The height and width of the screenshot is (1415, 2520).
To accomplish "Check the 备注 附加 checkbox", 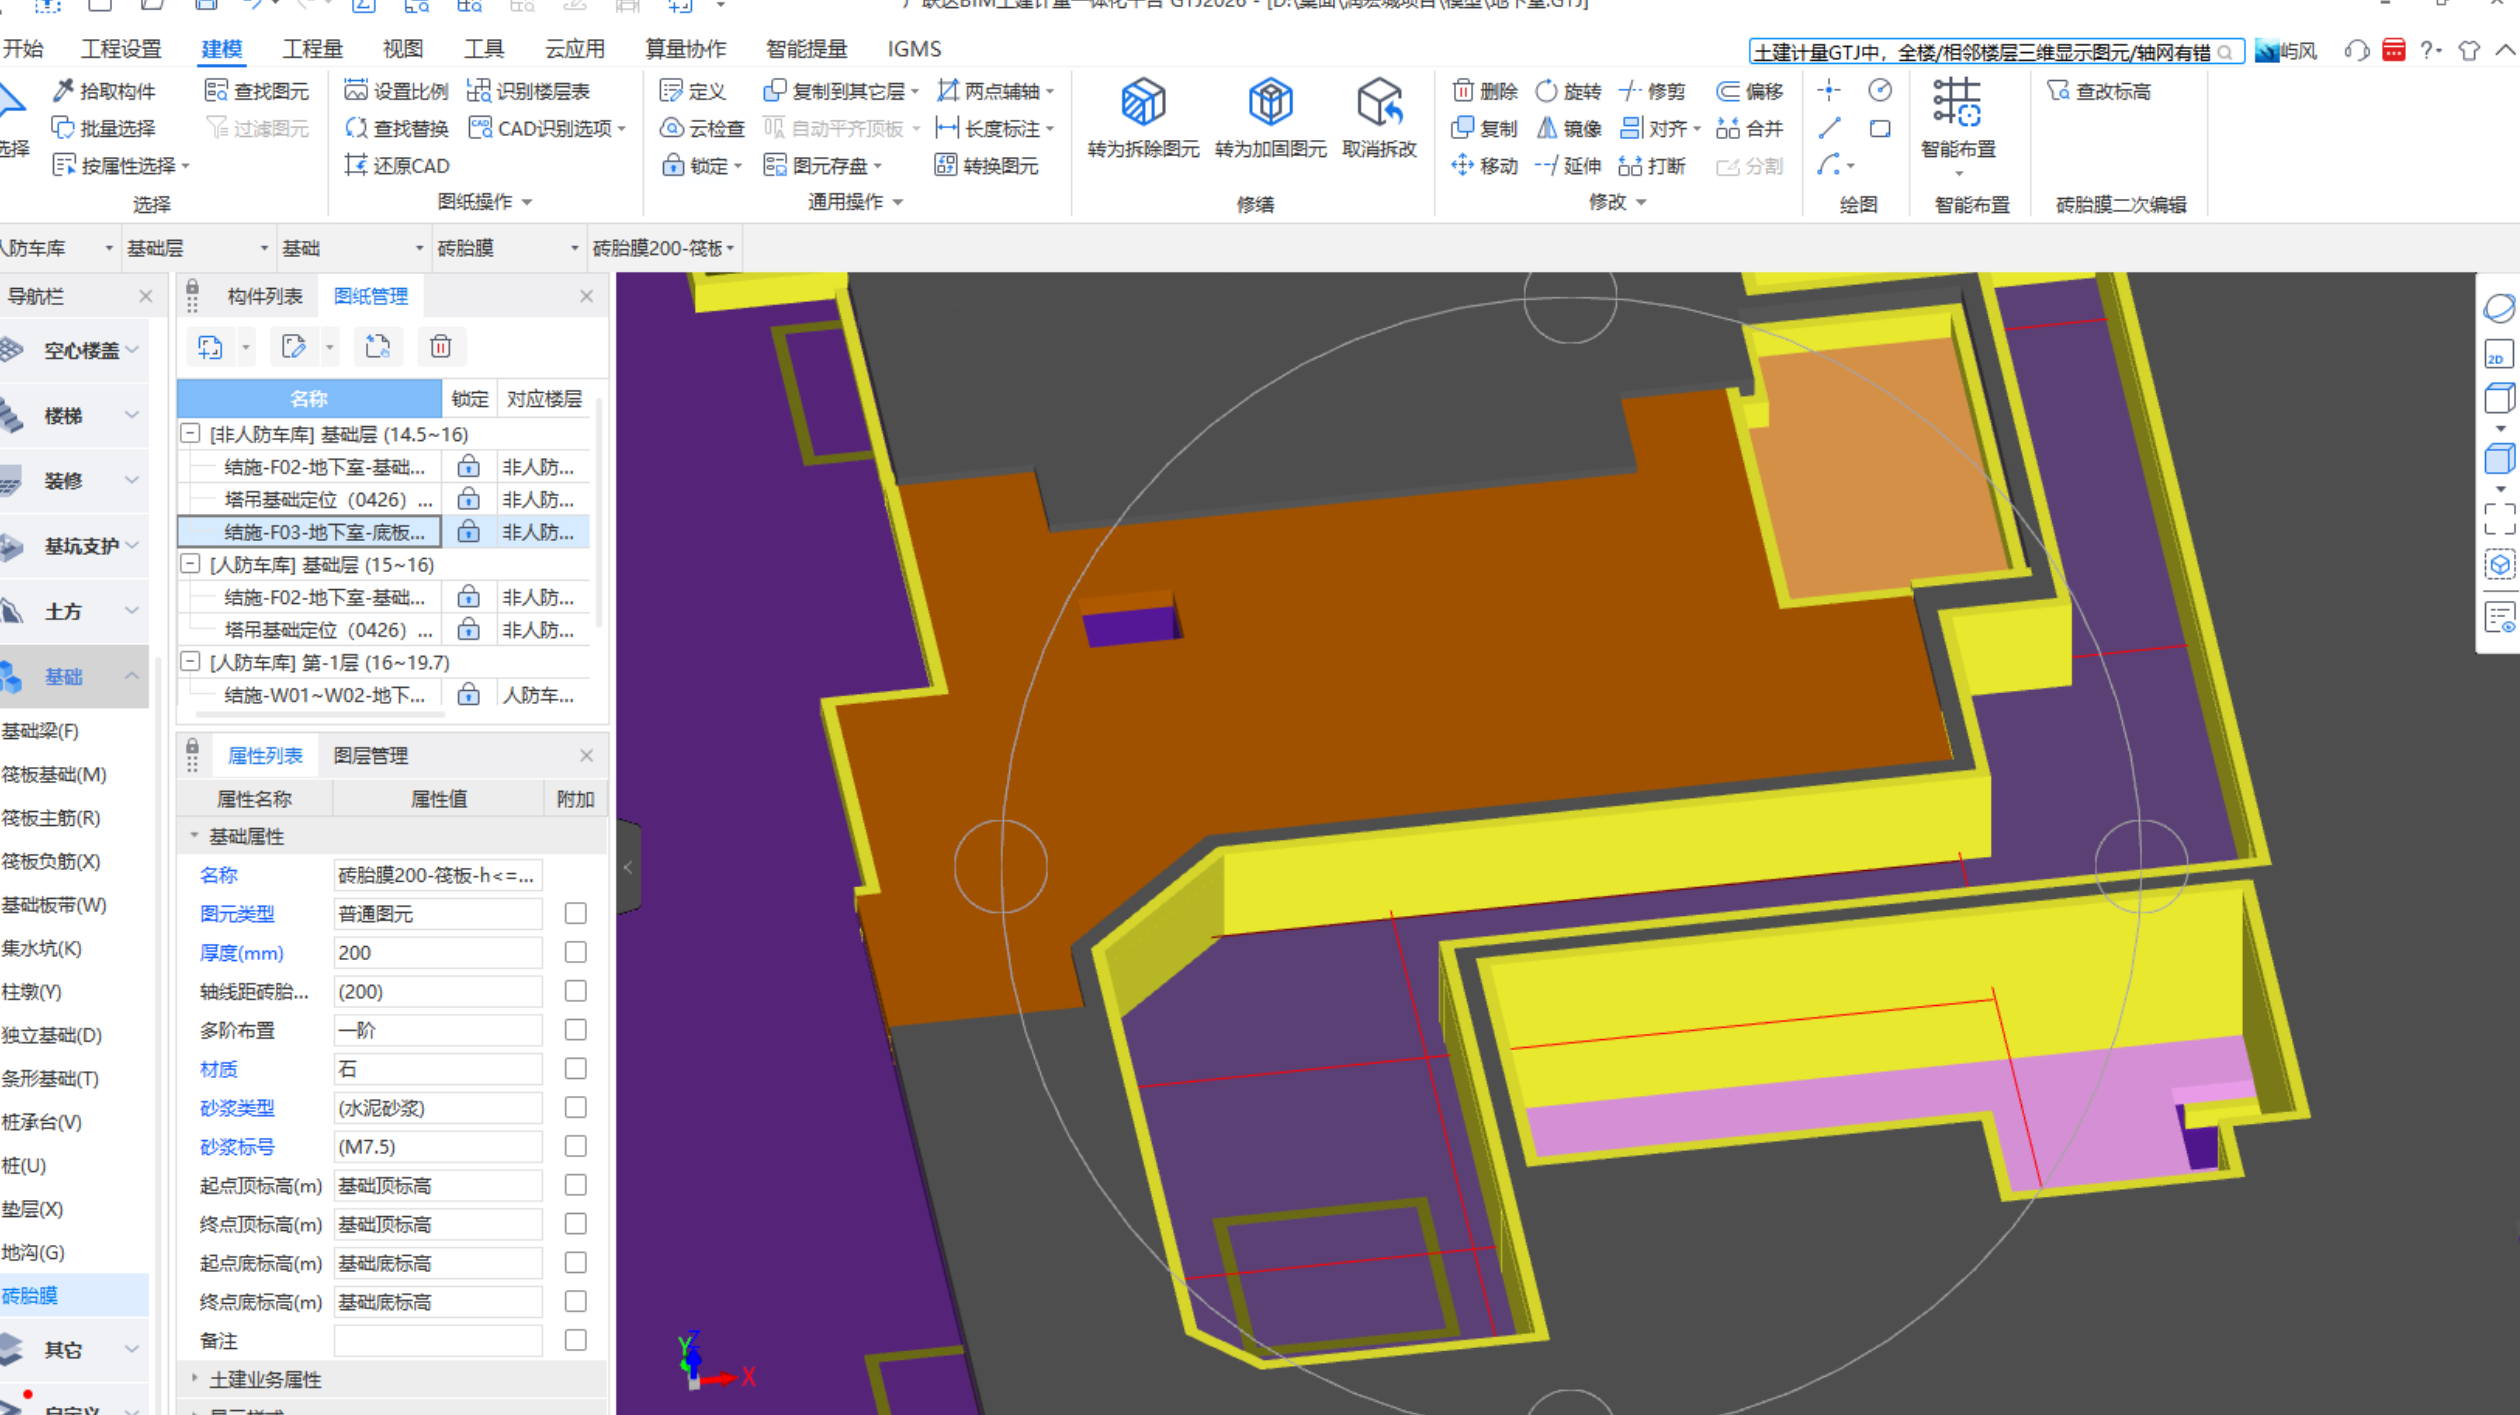I will pyautogui.click(x=575, y=1340).
